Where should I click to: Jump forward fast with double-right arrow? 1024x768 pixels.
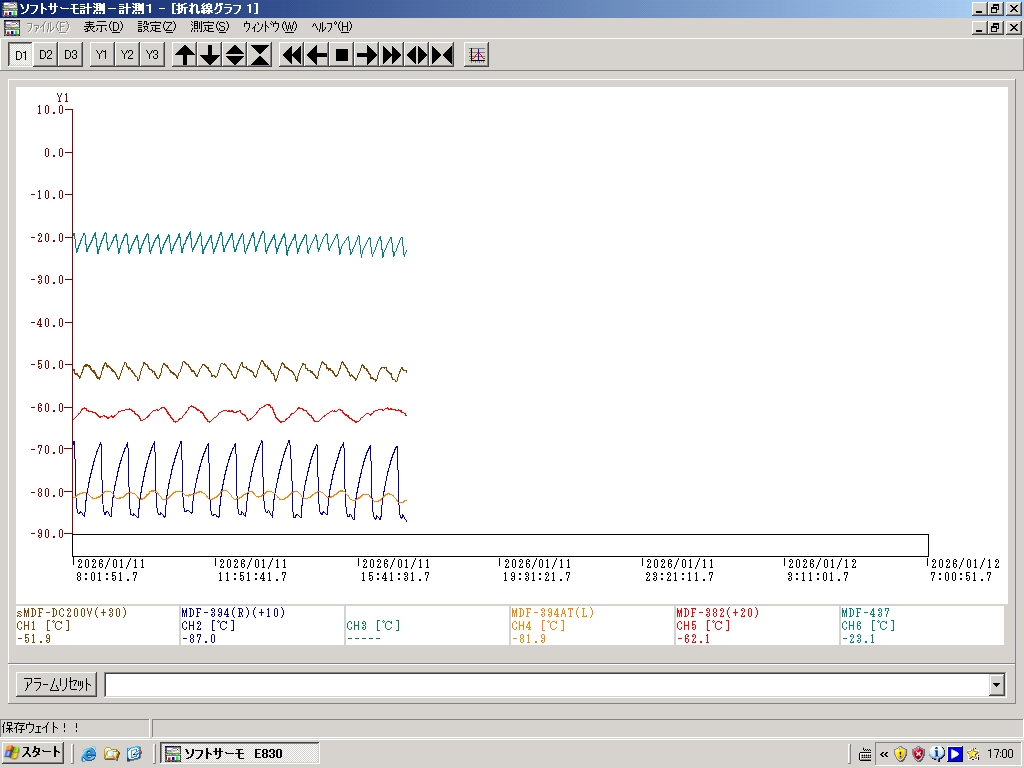pyautogui.click(x=392, y=55)
